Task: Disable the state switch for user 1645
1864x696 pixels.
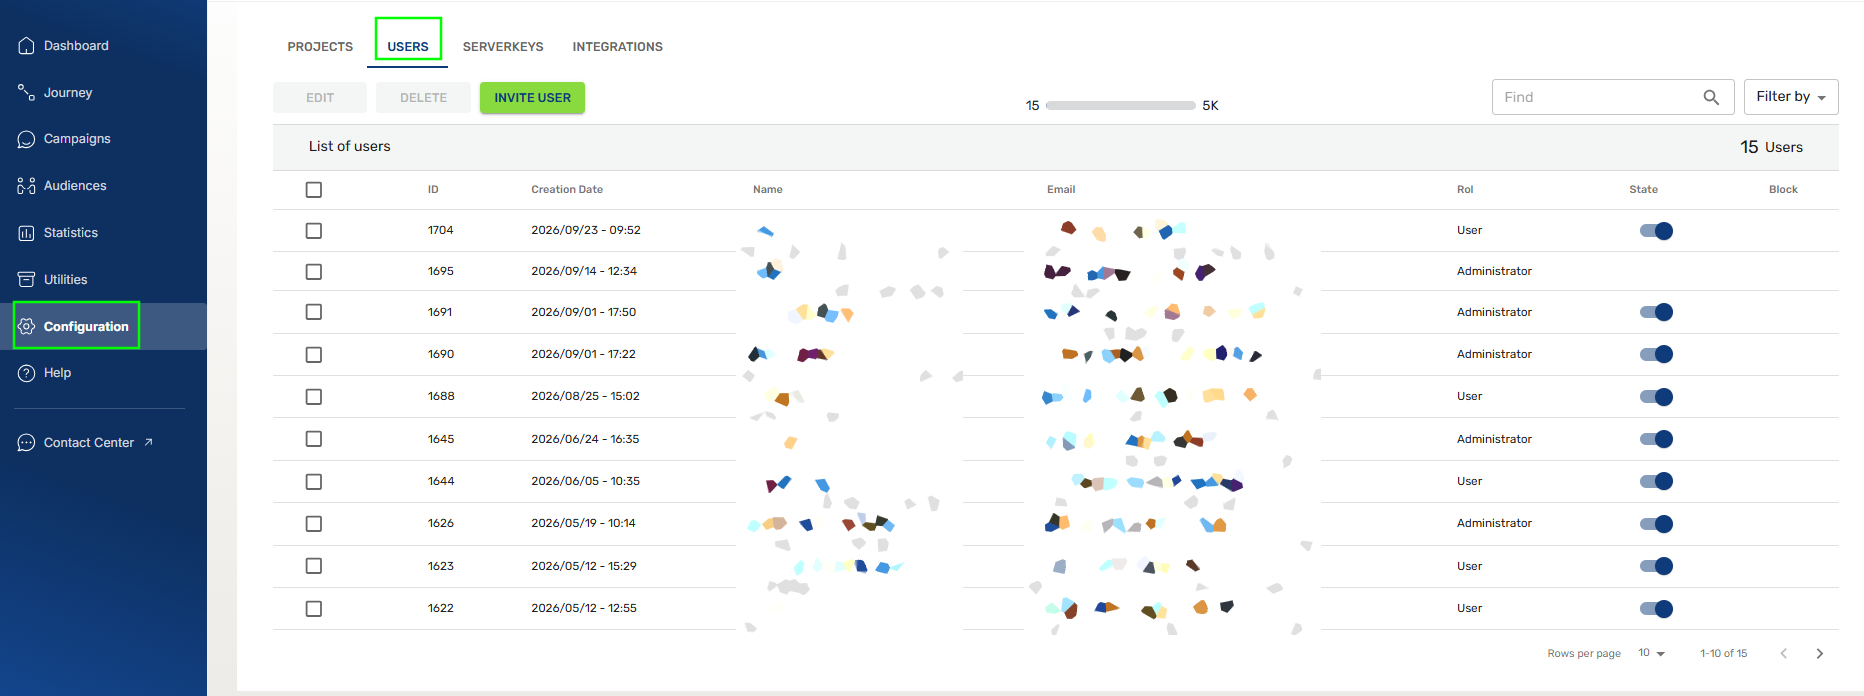Action: (1657, 439)
